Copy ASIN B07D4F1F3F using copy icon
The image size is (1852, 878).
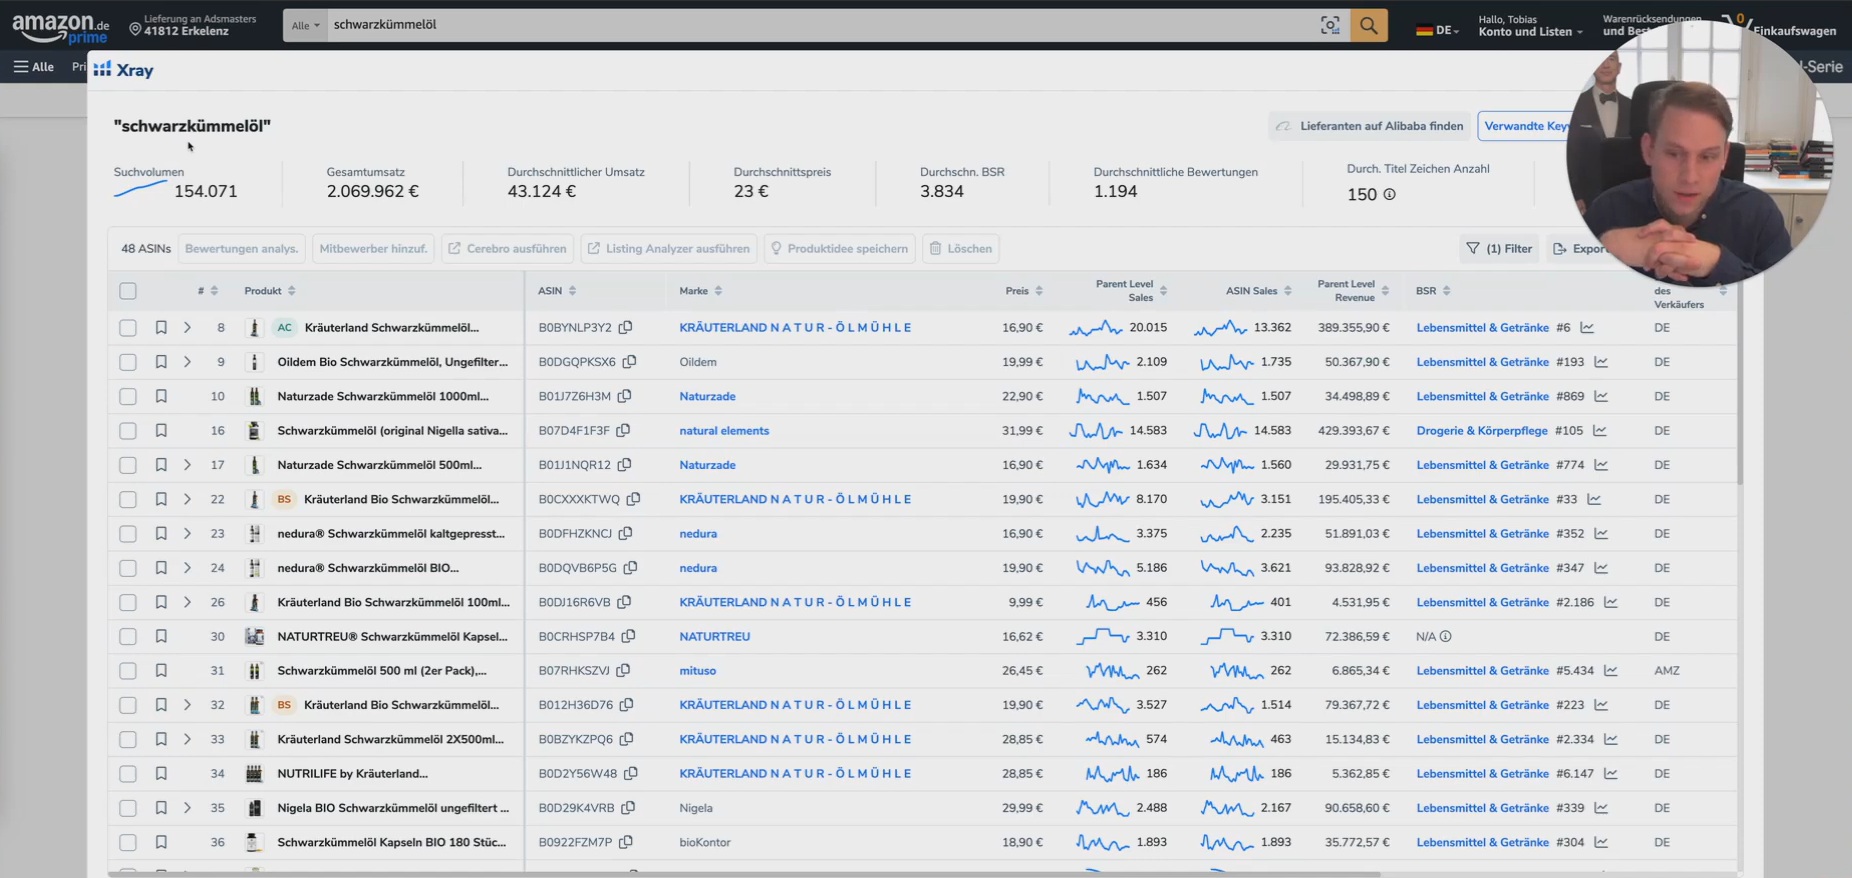(623, 430)
